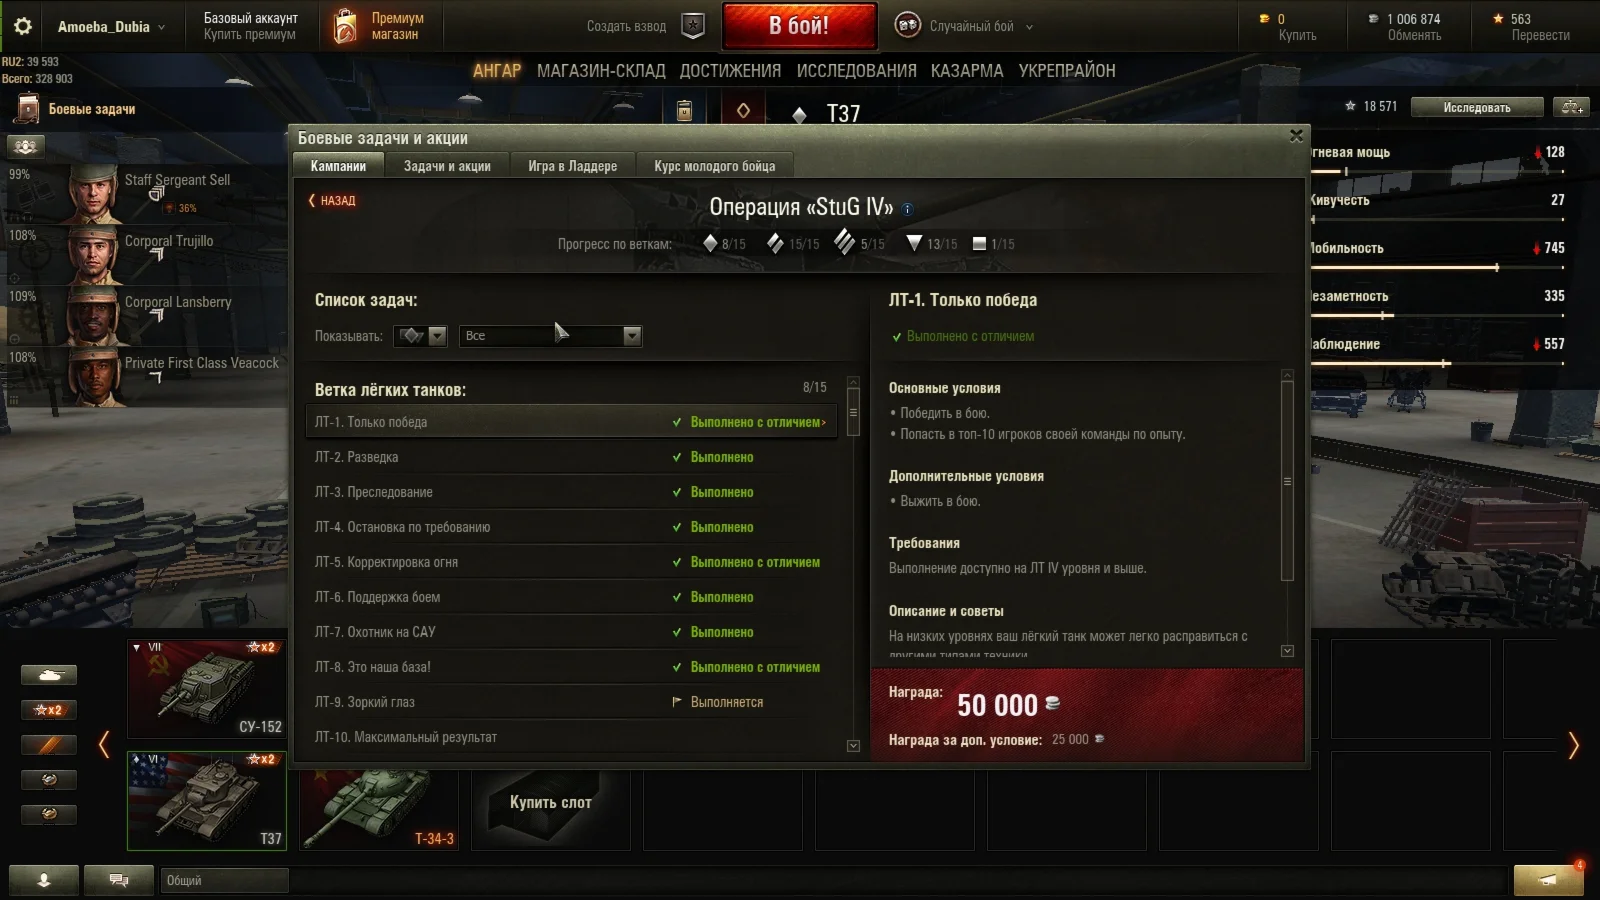Screen dimensions: 1600x900
Task: Toggle the x2 bonus tank filter
Action: tap(49, 710)
